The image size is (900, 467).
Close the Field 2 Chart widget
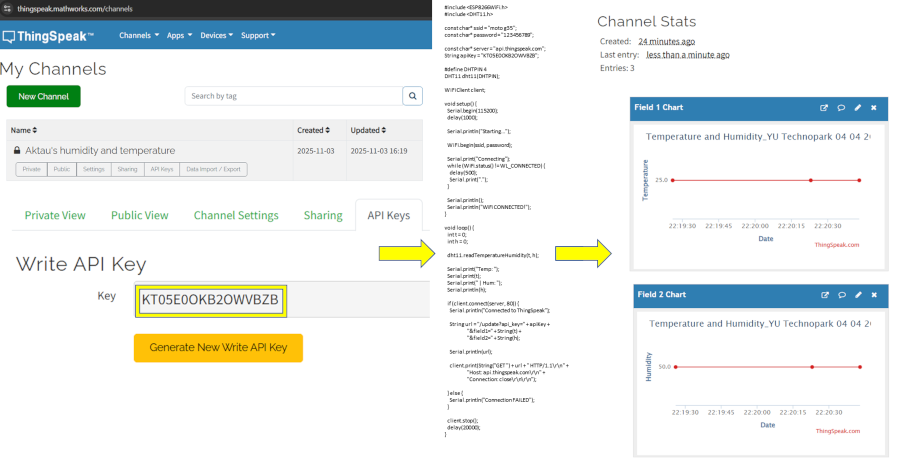(x=874, y=295)
